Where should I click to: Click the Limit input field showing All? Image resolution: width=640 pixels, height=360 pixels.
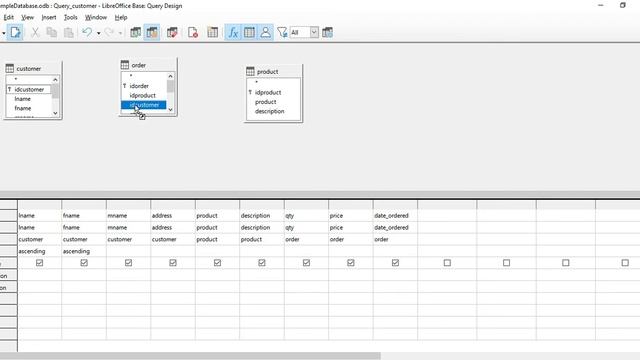[x=300, y=32]
